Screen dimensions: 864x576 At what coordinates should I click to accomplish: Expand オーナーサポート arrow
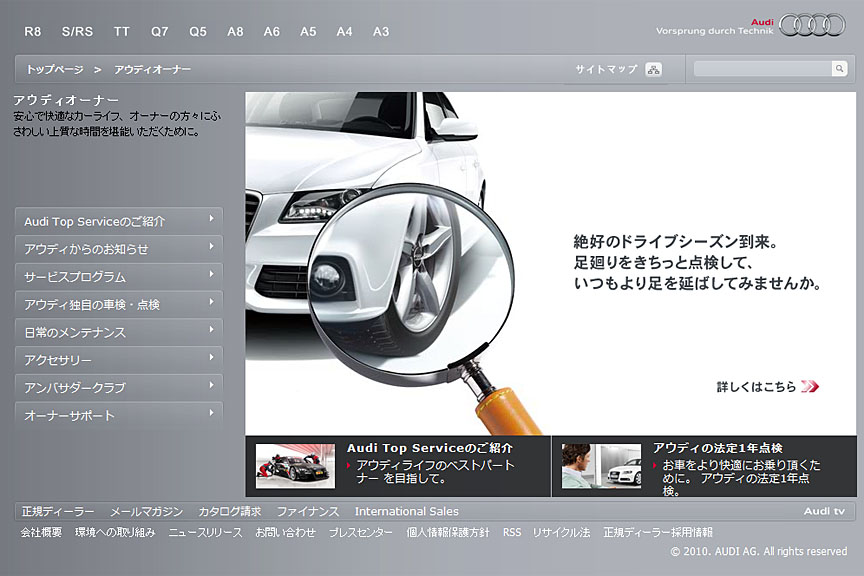[x=211, y=412]
